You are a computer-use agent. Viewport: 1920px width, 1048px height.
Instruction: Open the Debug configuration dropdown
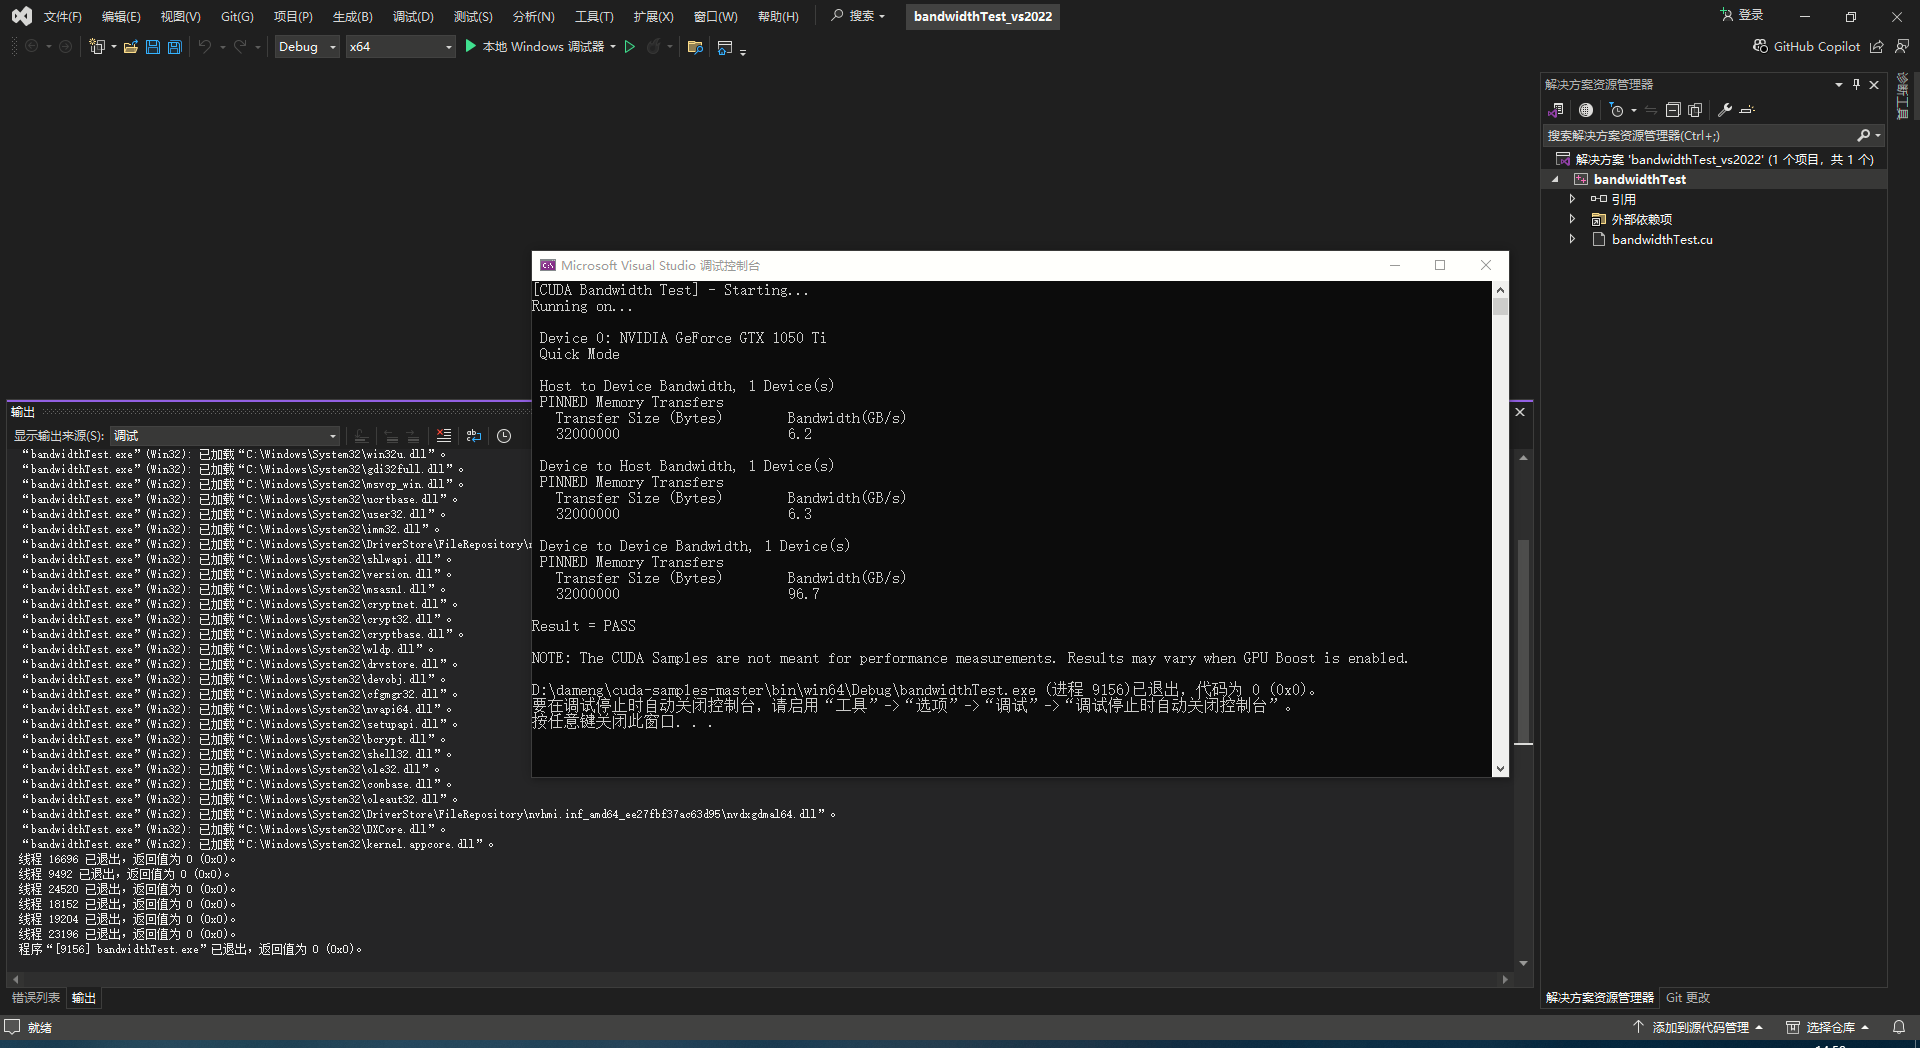pyautogui.click(x=306, y=46)
